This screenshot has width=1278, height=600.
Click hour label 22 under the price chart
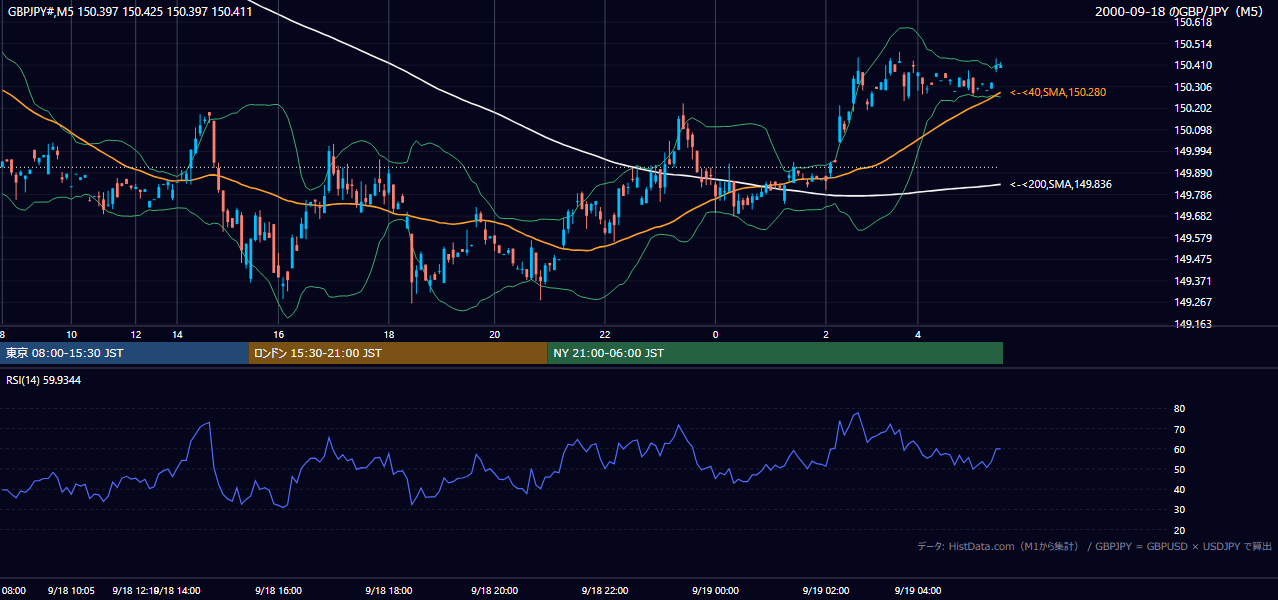pos(605,334)
